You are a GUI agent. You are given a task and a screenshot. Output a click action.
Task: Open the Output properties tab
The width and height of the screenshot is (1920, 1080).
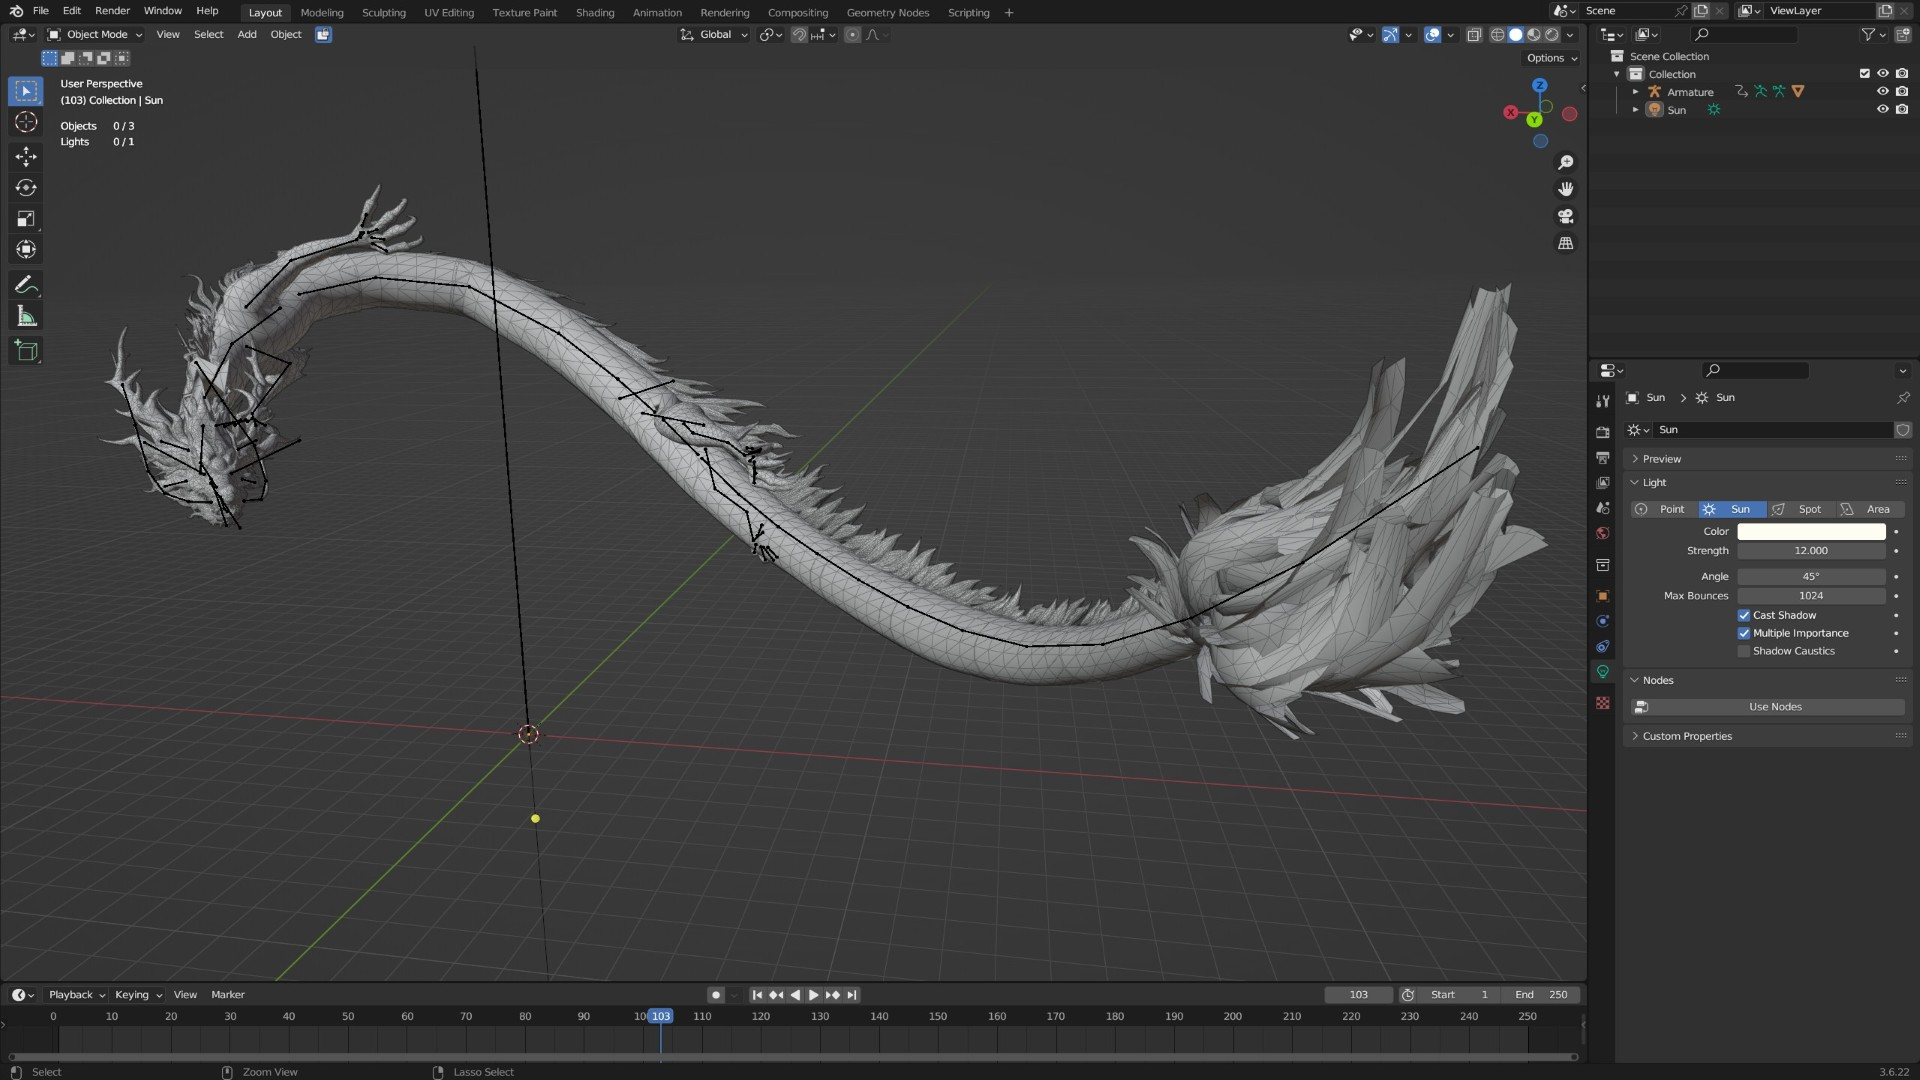[x=1603, y=458]
